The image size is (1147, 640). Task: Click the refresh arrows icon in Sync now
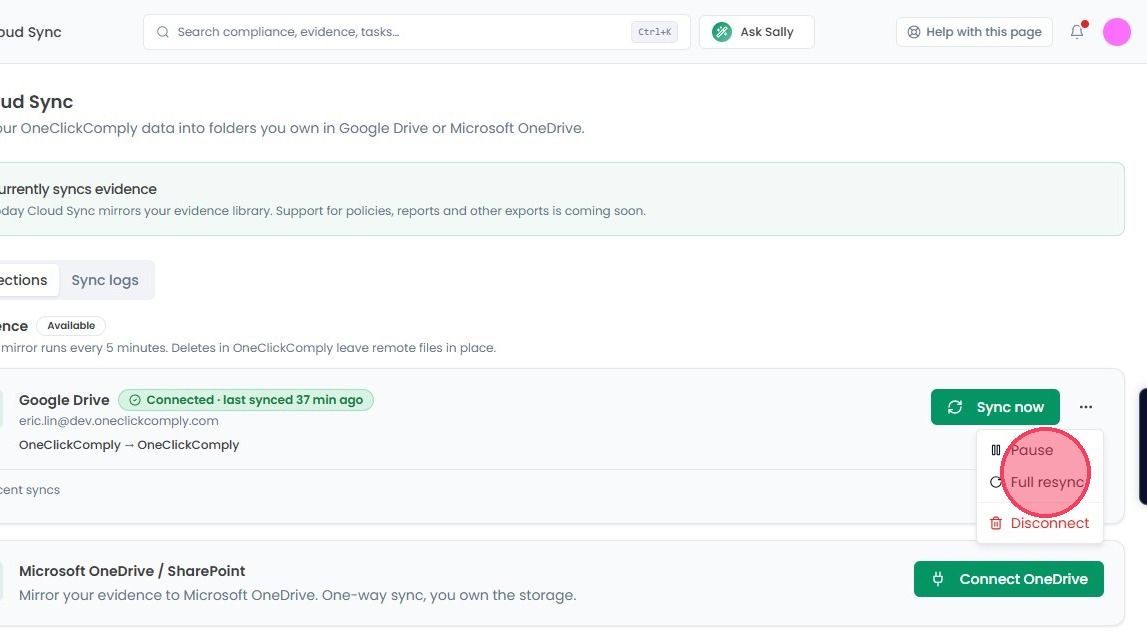(955, 407)
